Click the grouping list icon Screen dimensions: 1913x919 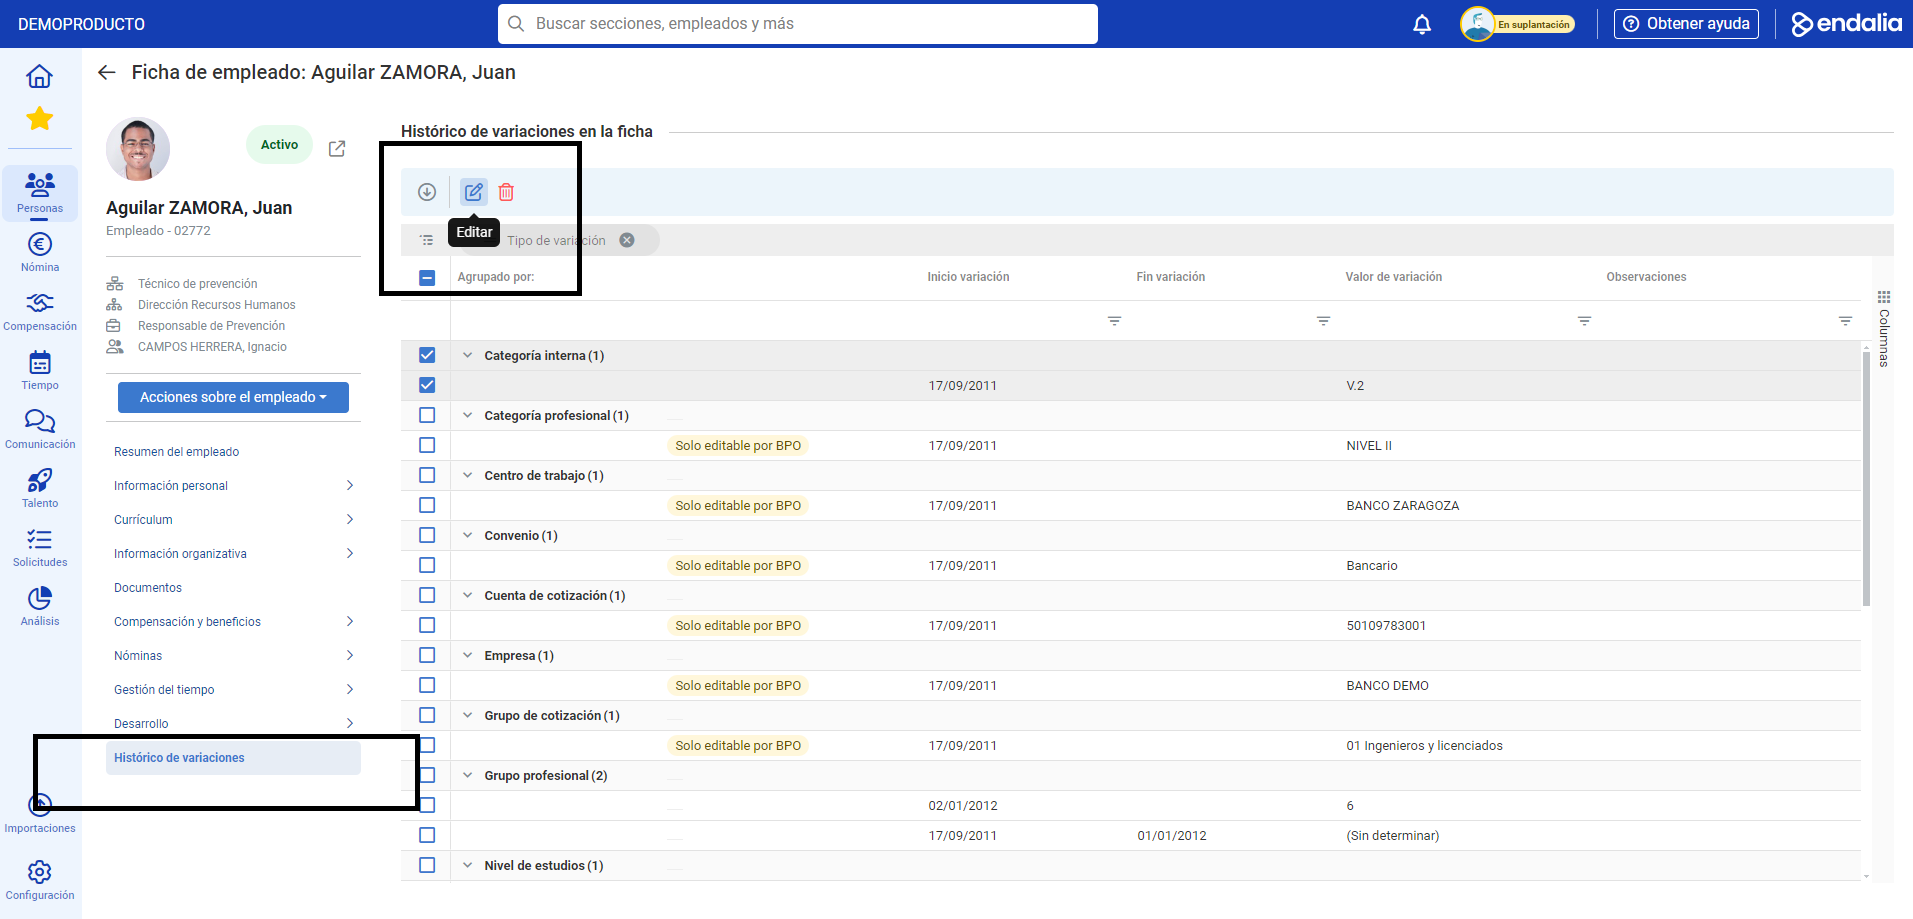point(427,240)
